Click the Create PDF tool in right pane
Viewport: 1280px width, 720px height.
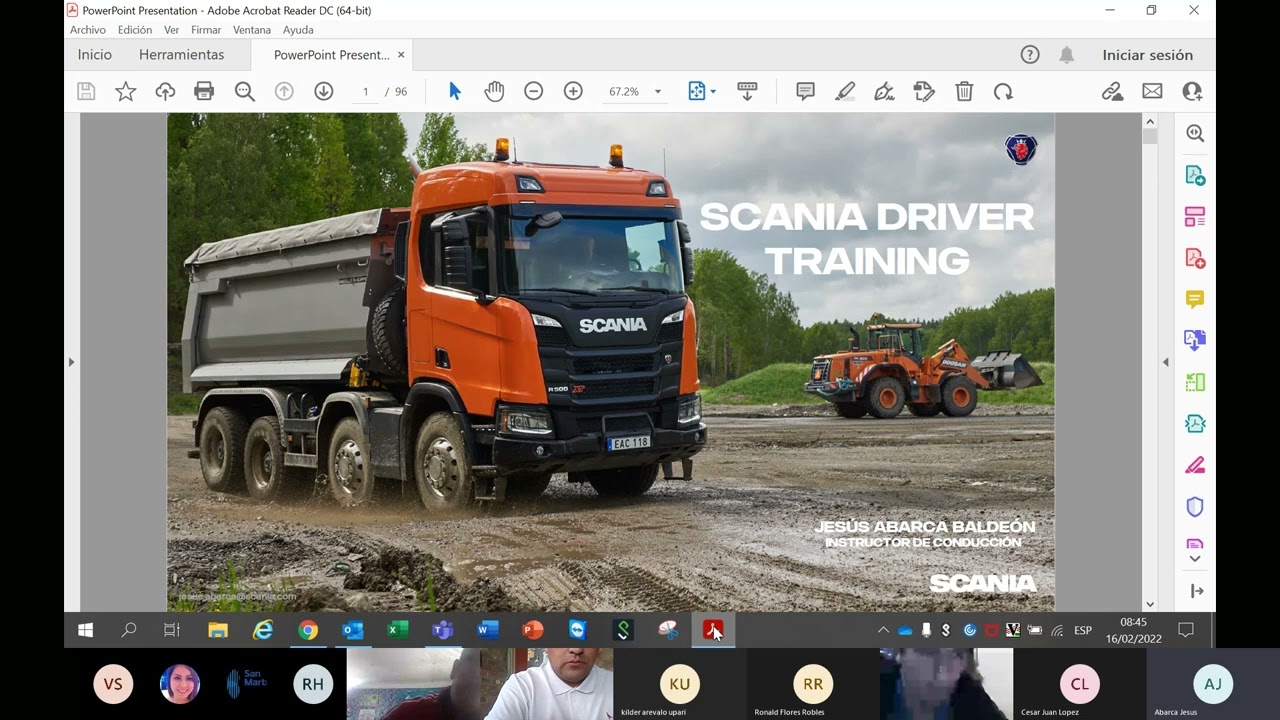[1195, 258]
